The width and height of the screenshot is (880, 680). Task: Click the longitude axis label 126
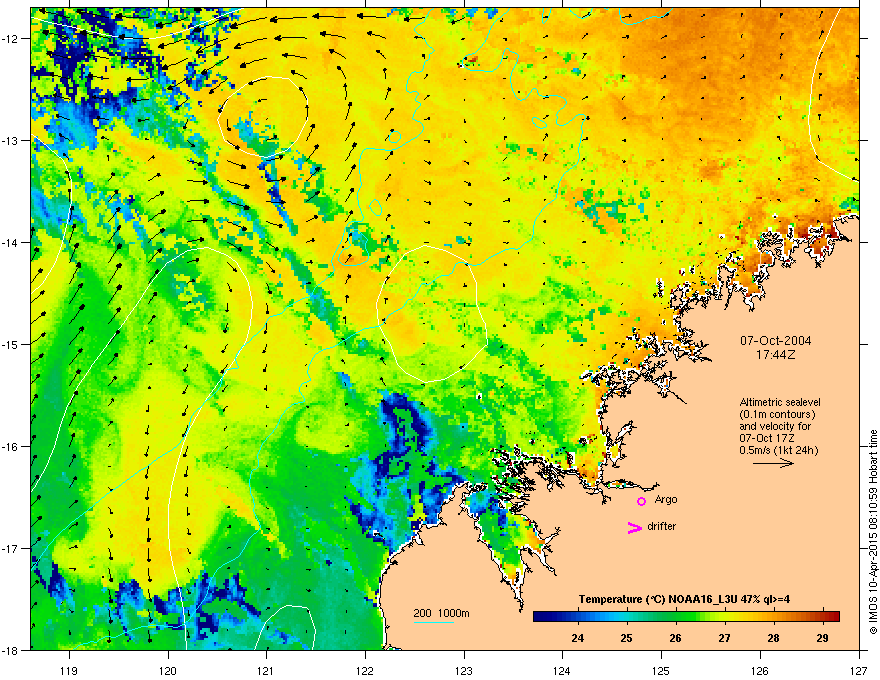click(760, 670)
